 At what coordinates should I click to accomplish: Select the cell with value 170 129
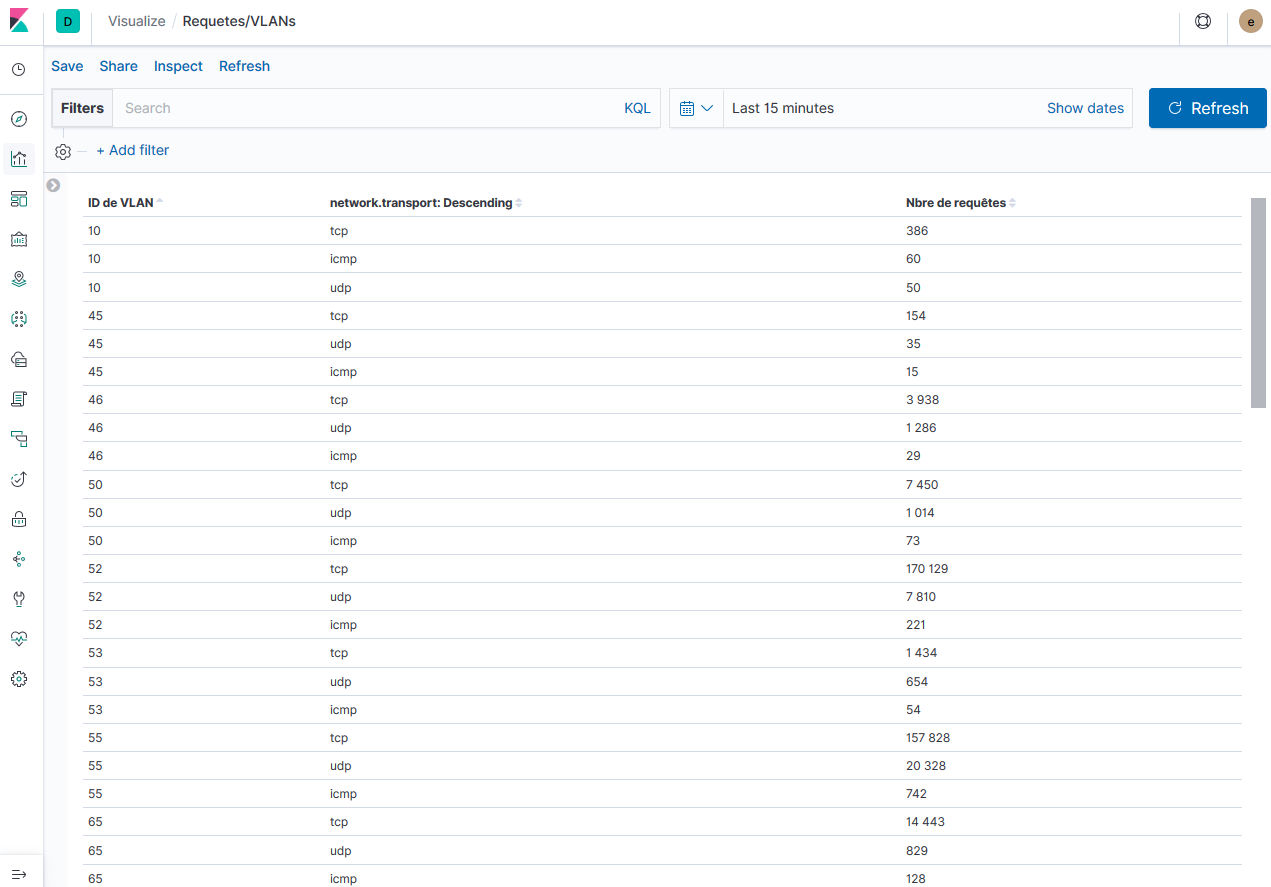tap(927, 568)
